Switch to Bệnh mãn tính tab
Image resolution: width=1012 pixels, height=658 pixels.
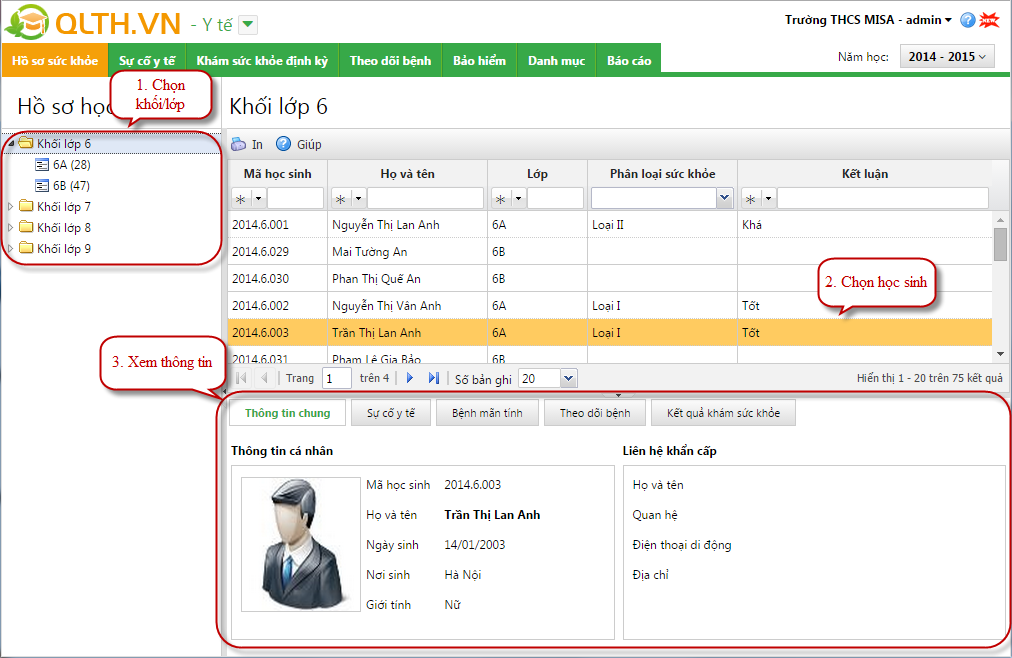(x=487, y=413)
